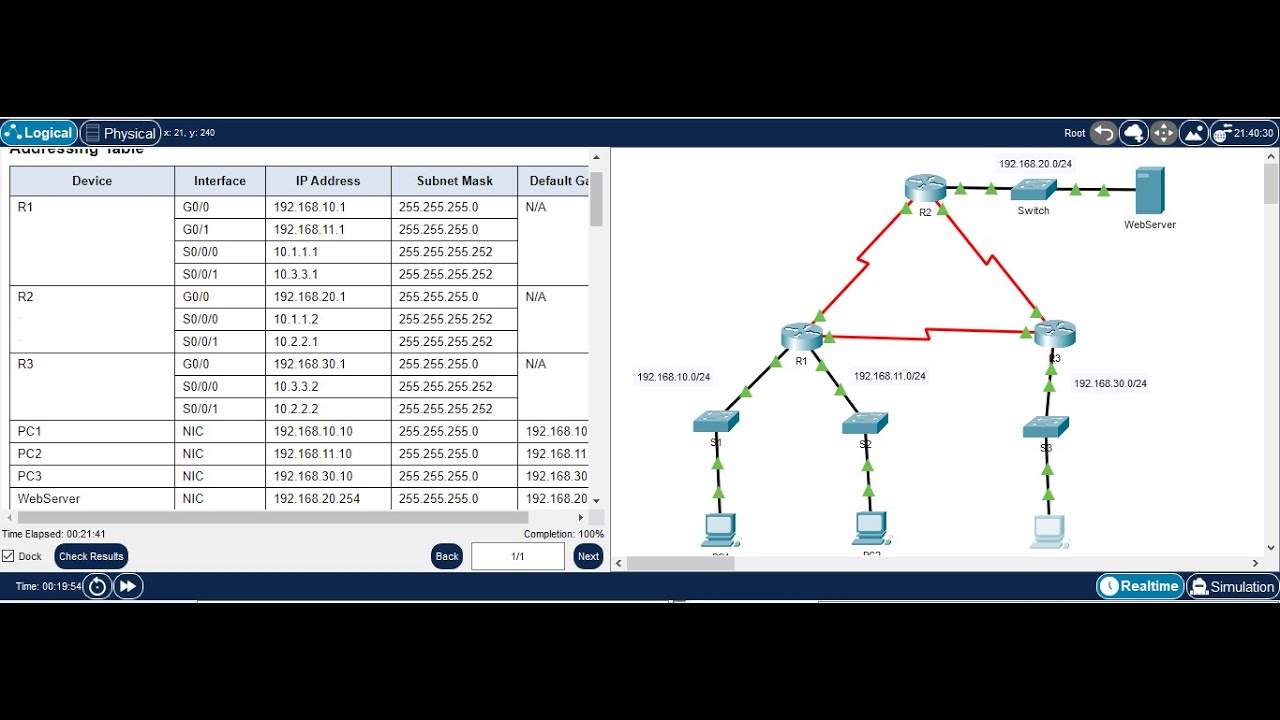Click the 1/1 page number field
The height and width of the screenshot is (720, 1280).
tap(518, 556)
